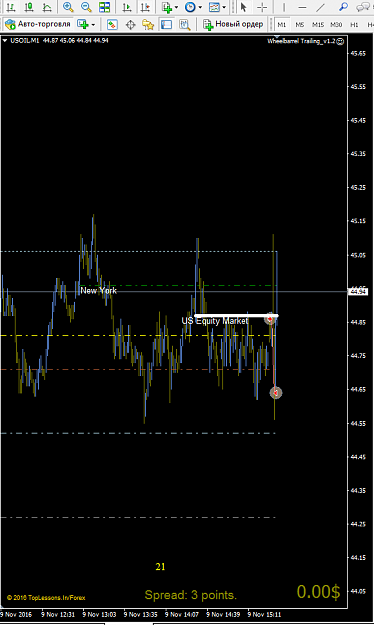Click the TopLessons.In/Forex copyright text

tap(46, 597)
